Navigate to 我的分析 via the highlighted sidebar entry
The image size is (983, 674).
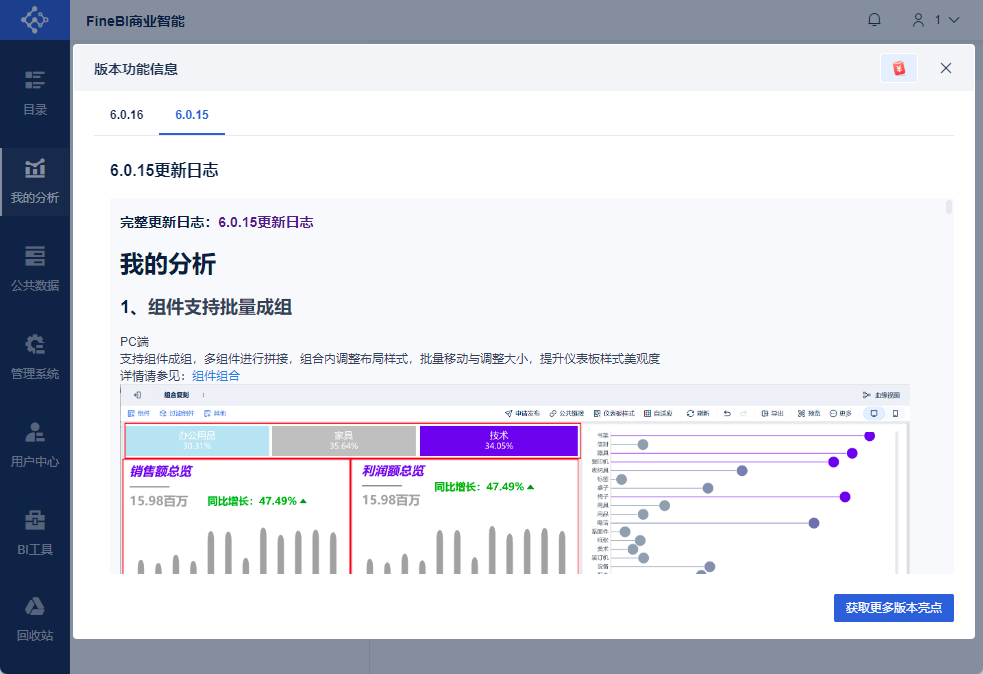pyautogui.click(x=34, y=182)
